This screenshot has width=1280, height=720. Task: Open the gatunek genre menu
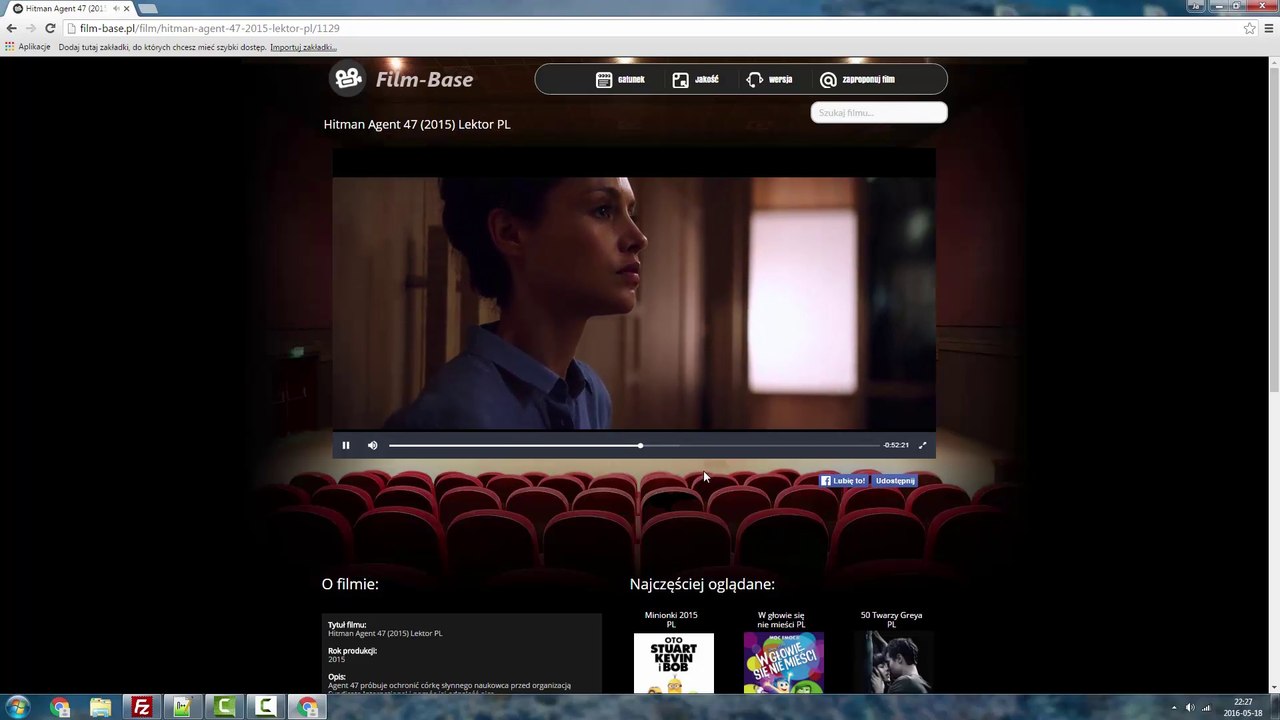(621, 79)
